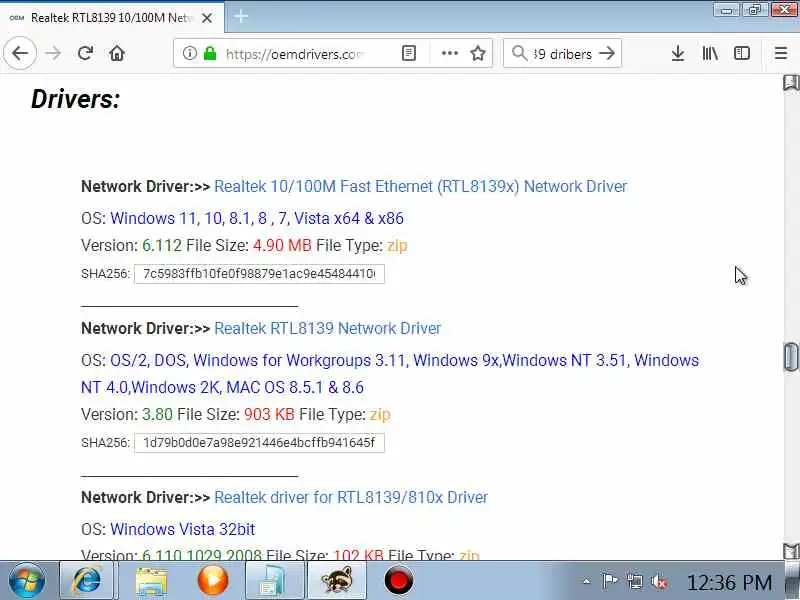Open Action Center flag icon

pyautogui.click(x=610, y=581)
